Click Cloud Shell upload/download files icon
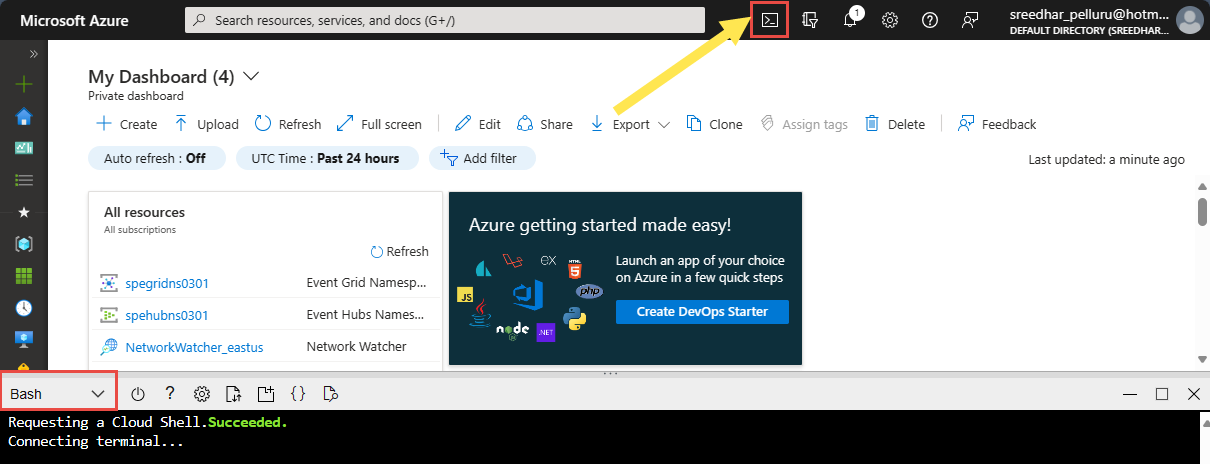 (x=234, y=394)
